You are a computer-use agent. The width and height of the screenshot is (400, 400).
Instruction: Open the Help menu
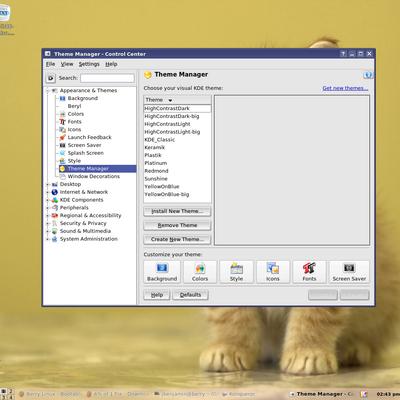pyautogui.click(x=111, y=64)
